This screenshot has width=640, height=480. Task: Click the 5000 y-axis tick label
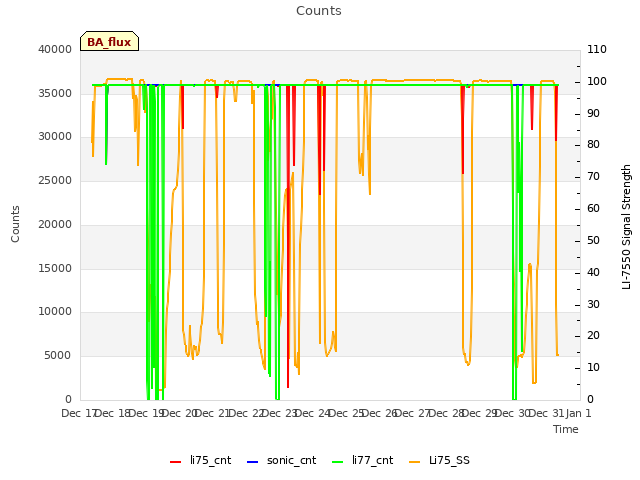[58, 356]
